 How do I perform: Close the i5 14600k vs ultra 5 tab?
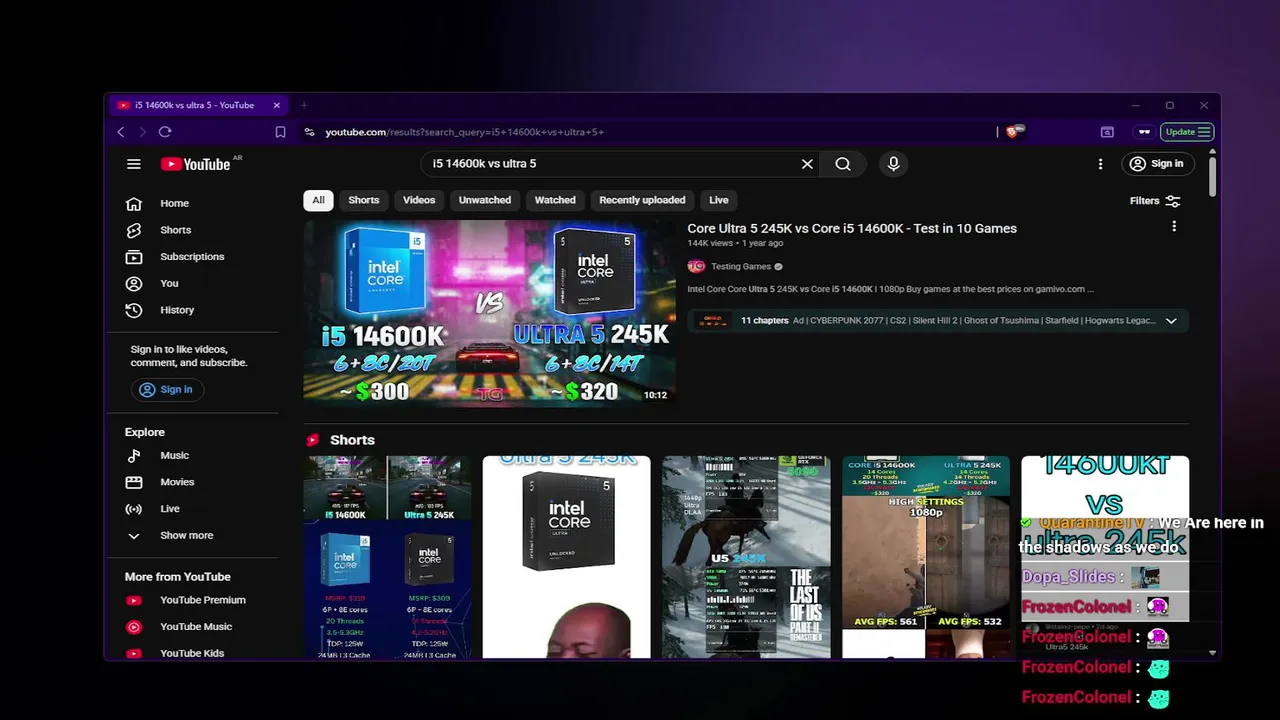point(276,105)
